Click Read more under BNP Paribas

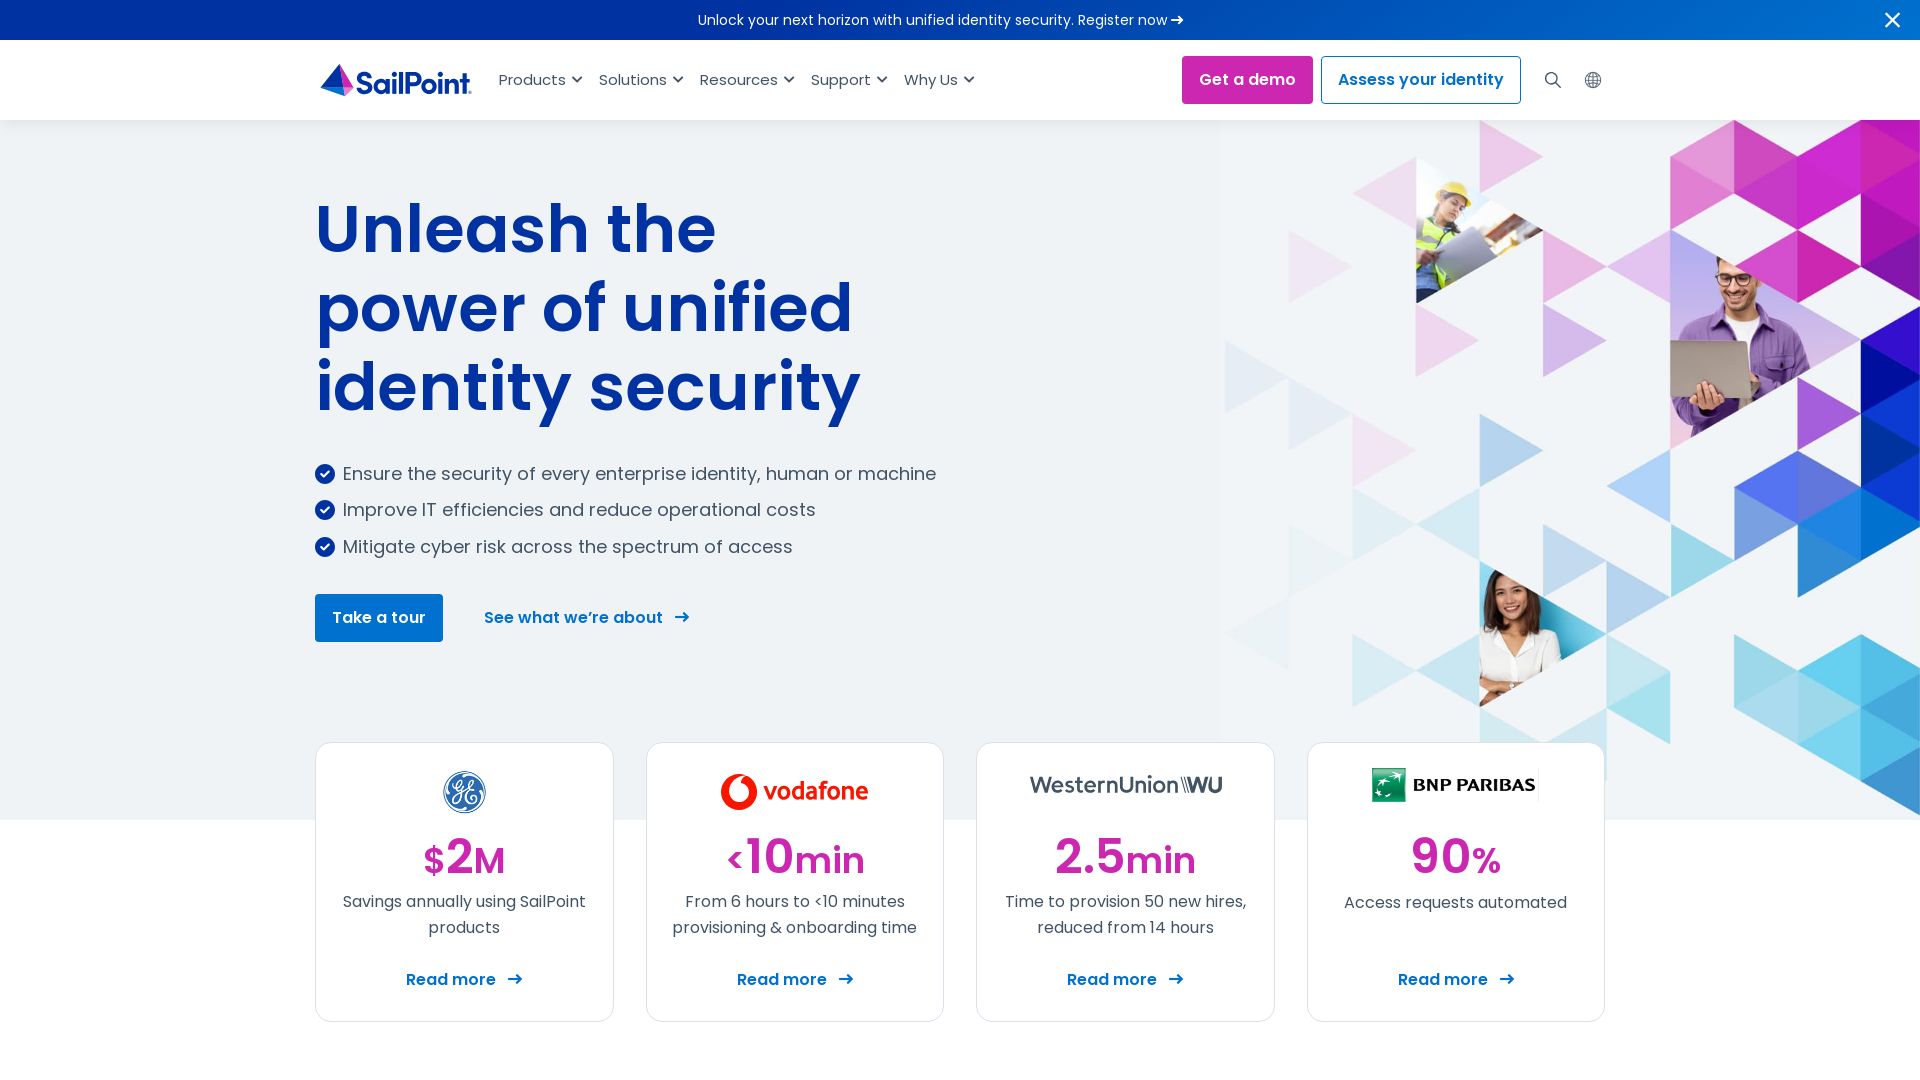point(1455,980)
